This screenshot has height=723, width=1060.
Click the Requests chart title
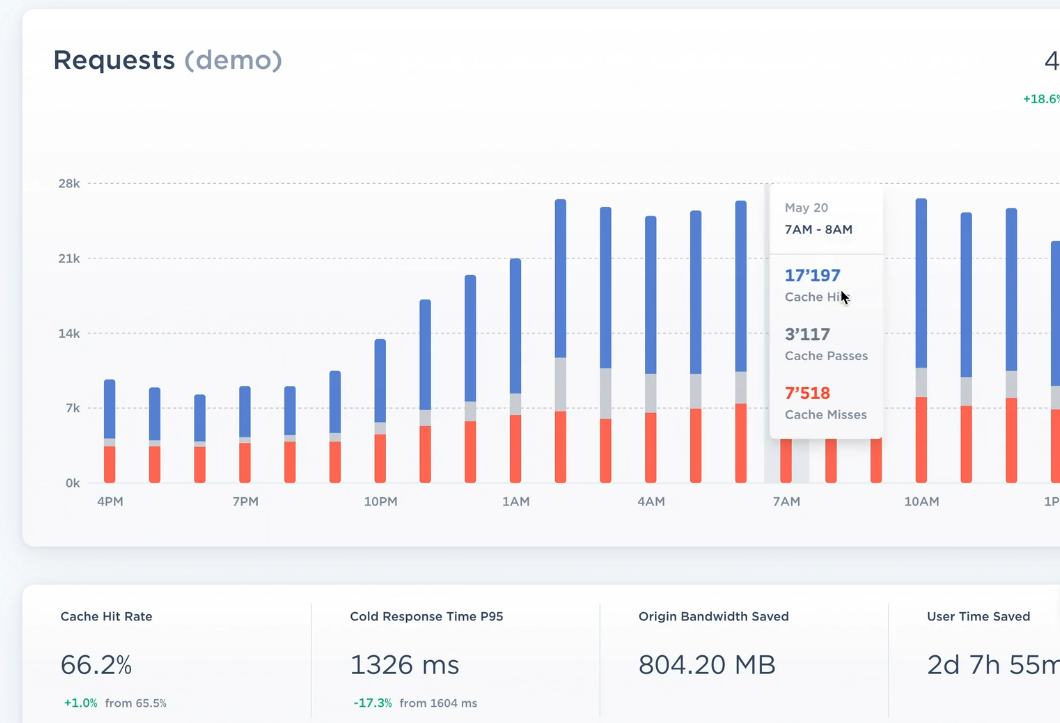[115, 60]
